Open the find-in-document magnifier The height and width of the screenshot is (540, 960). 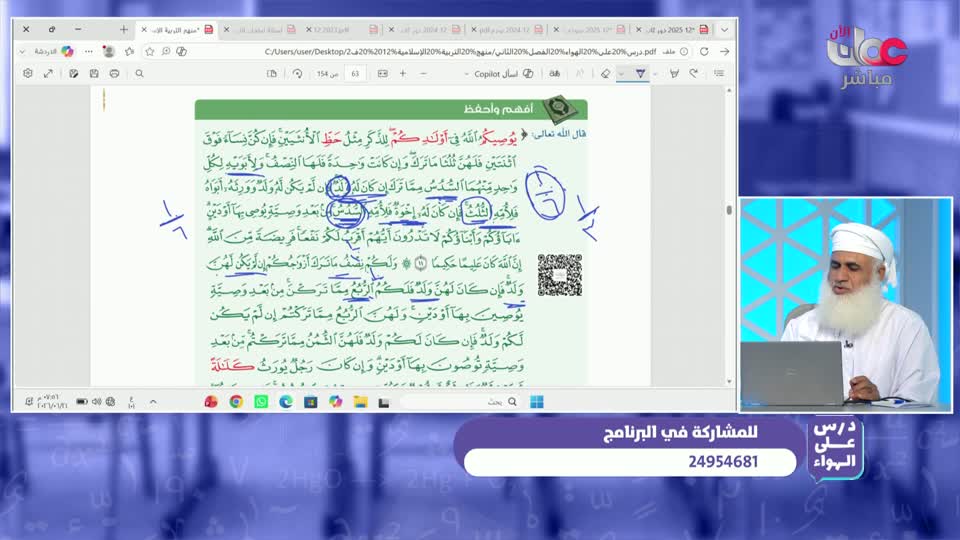pyautogui.click(x=140, y=73)
